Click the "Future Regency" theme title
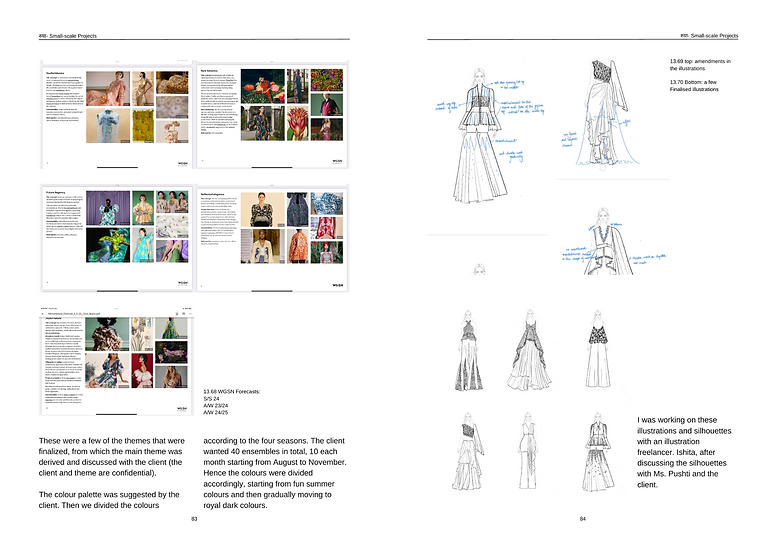The width and height of the screenshot is (777, 549). 56,192
